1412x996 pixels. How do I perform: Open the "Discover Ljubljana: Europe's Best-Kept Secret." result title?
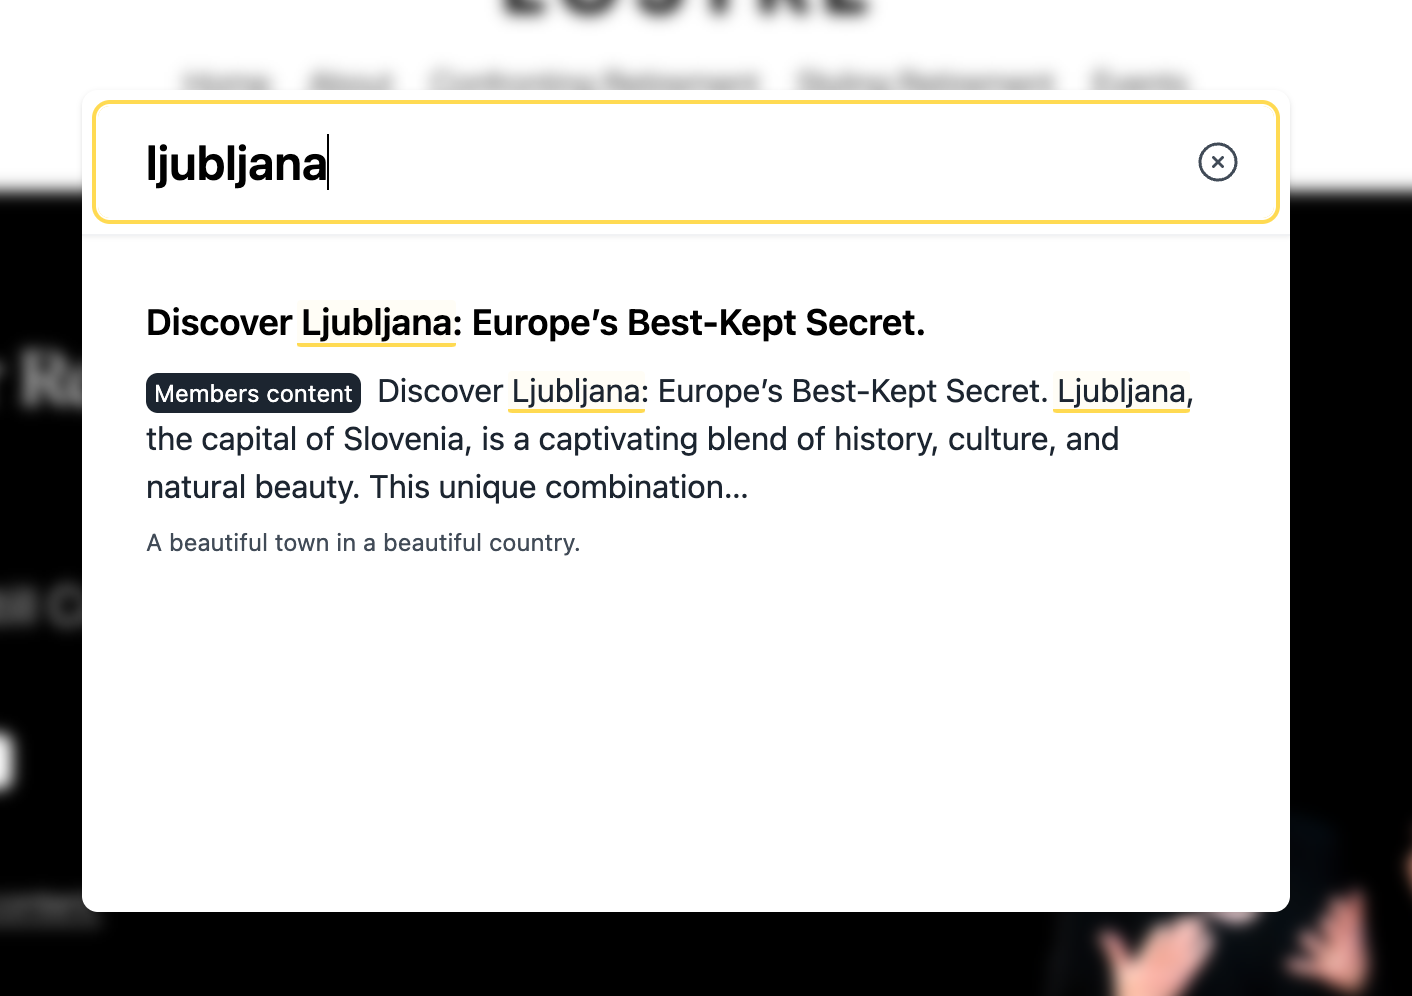[x=535, y=323]
